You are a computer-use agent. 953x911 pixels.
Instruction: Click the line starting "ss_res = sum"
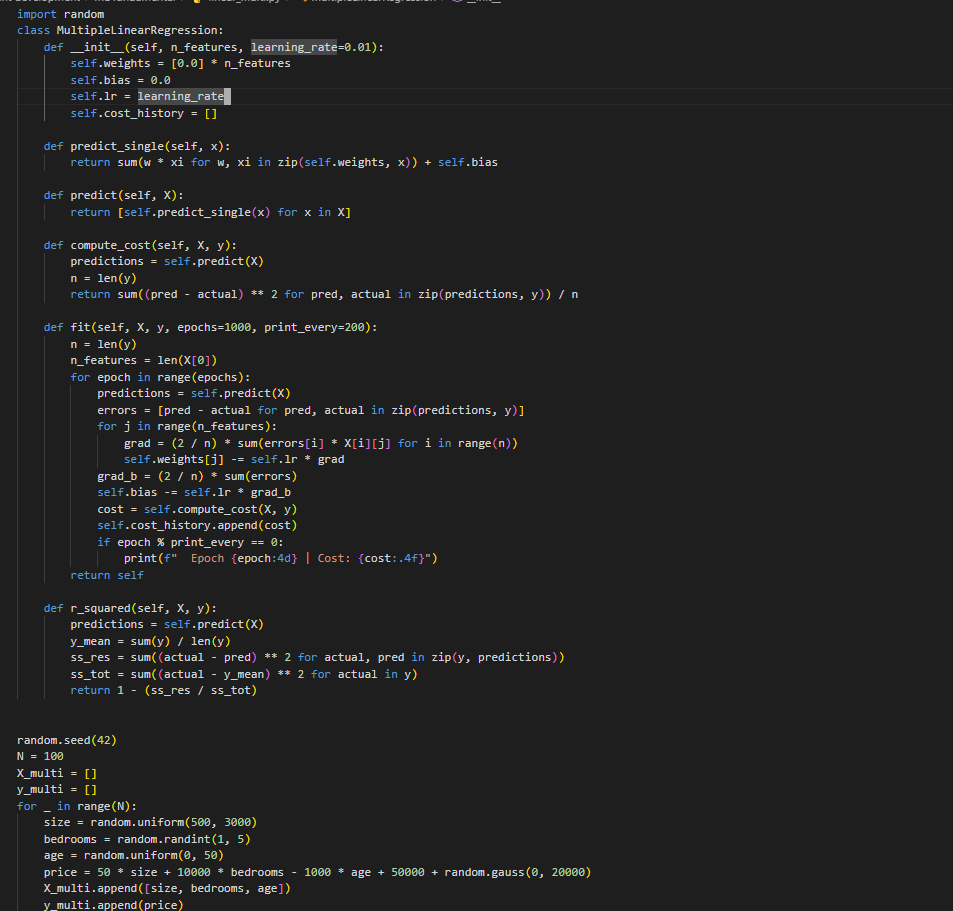(317, 658)
